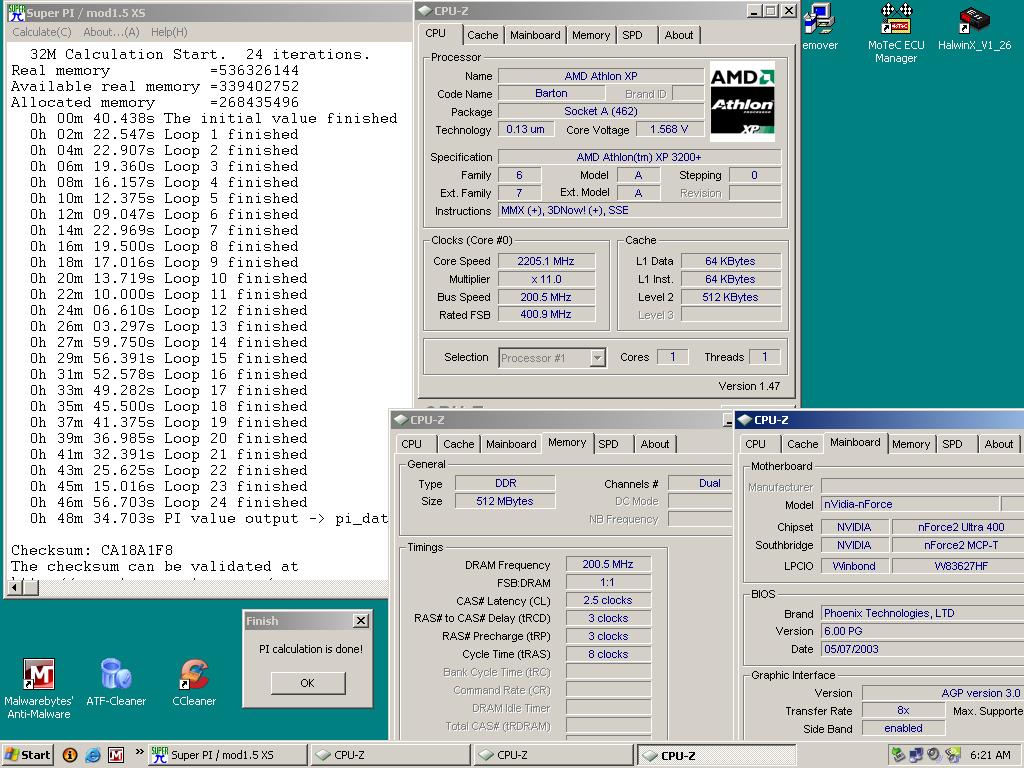Screen dimensions: 1024x768
Task: Click the 'Loop 24 finished' result line
Action: [168, 503]
